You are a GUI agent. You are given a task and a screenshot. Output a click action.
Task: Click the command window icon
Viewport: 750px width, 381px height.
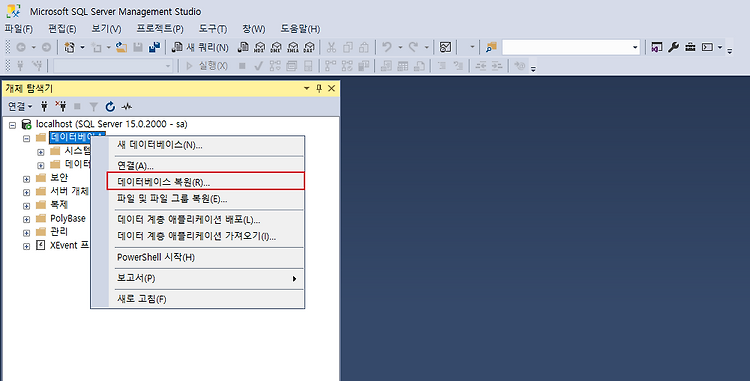(707, 47)
